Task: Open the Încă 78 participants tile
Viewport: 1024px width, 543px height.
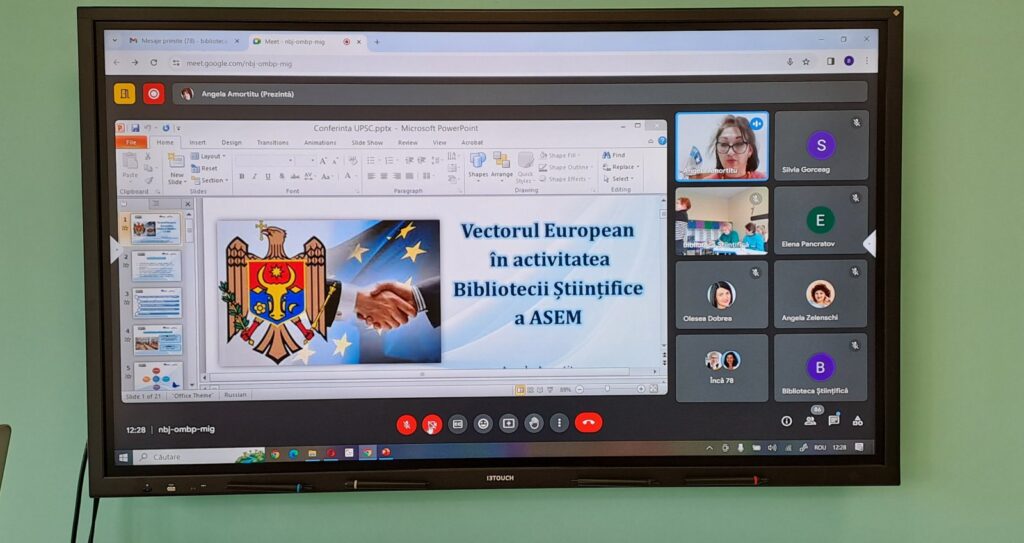Action: (x=721, y=368)
